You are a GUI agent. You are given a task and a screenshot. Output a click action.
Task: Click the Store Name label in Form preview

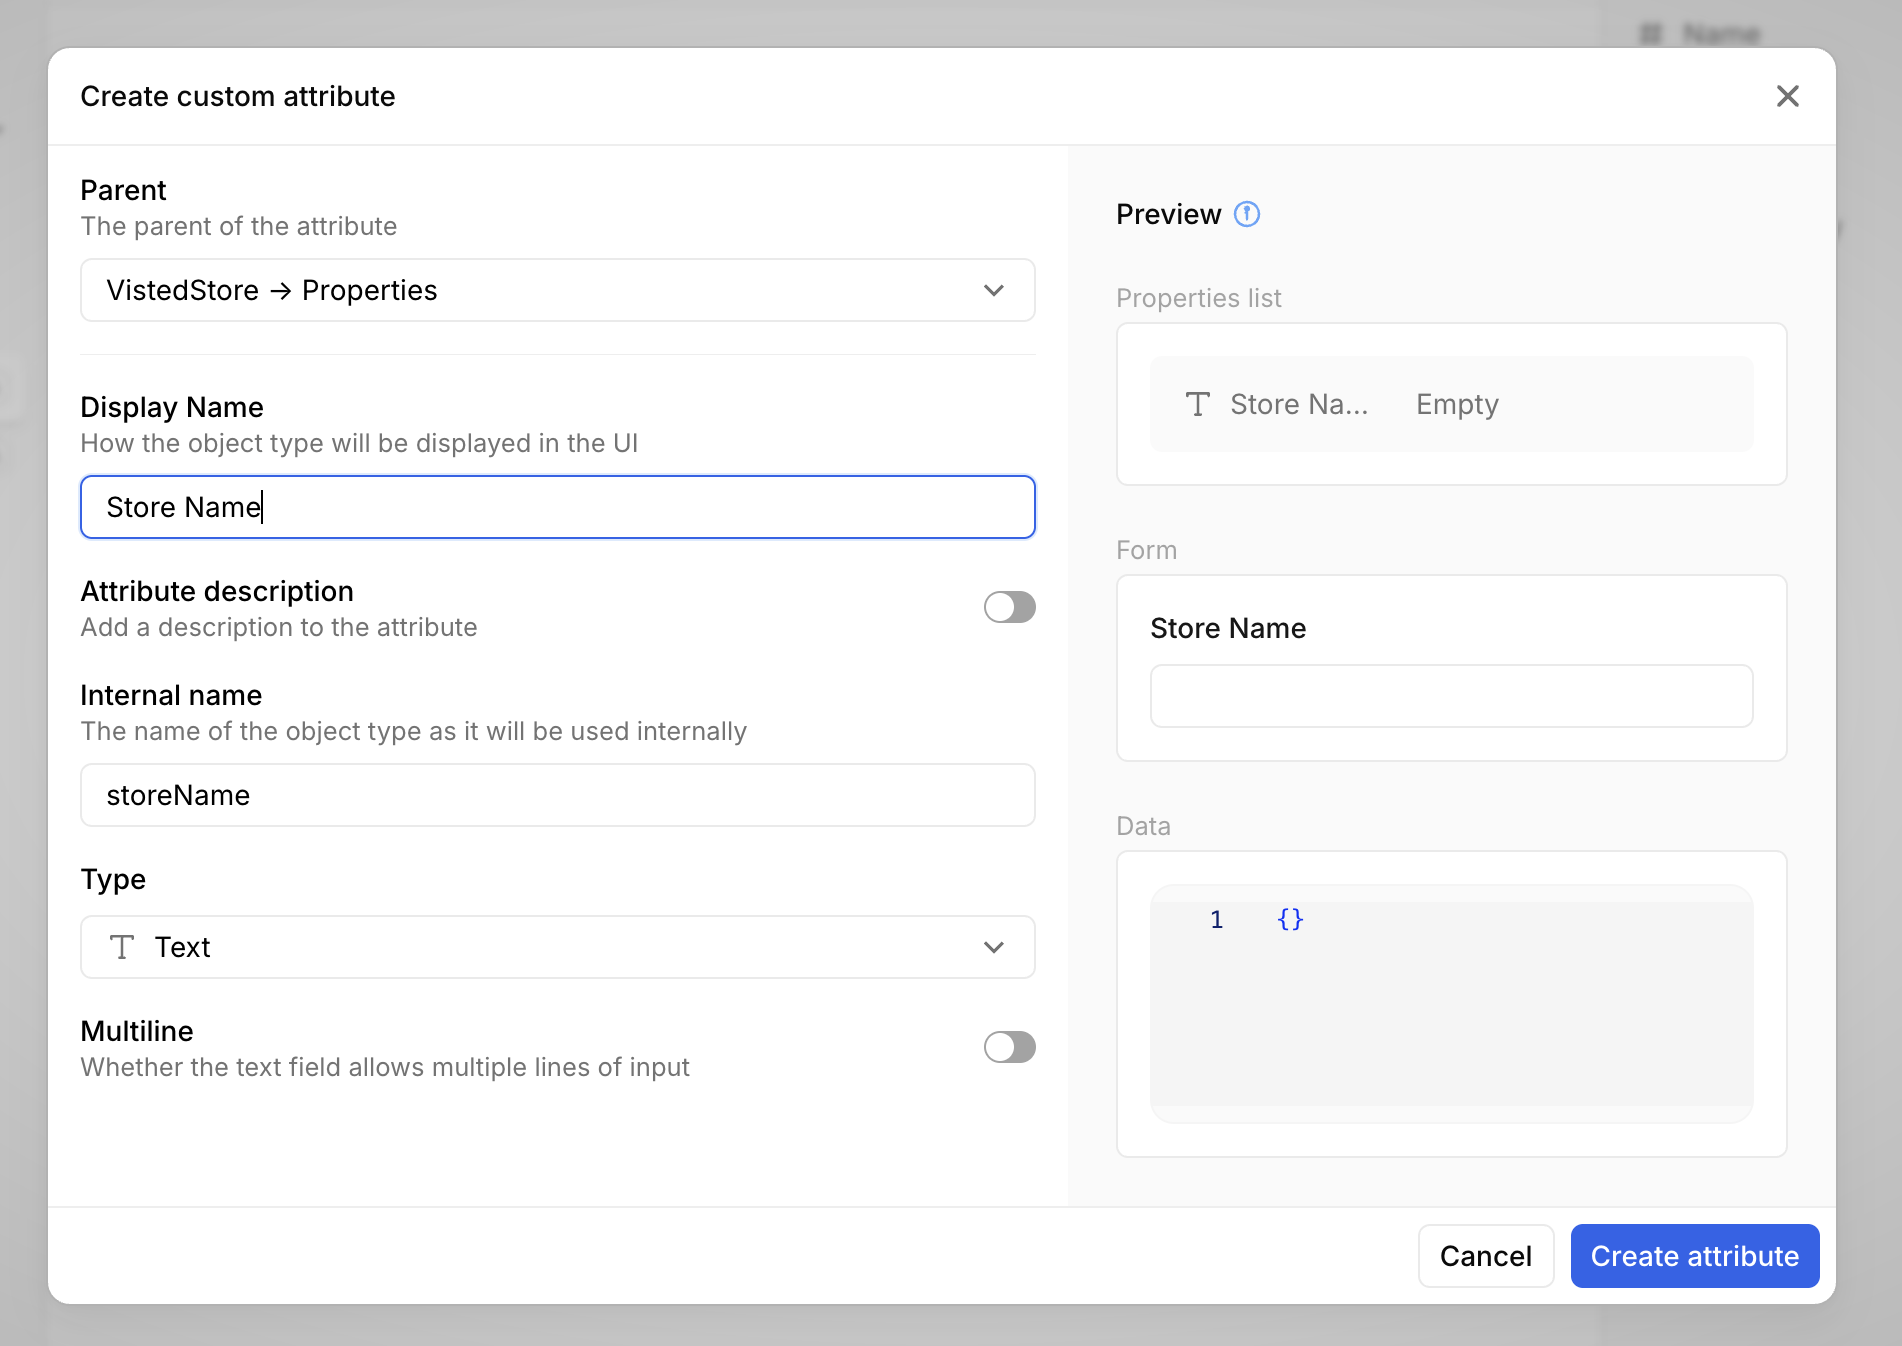1228,628
